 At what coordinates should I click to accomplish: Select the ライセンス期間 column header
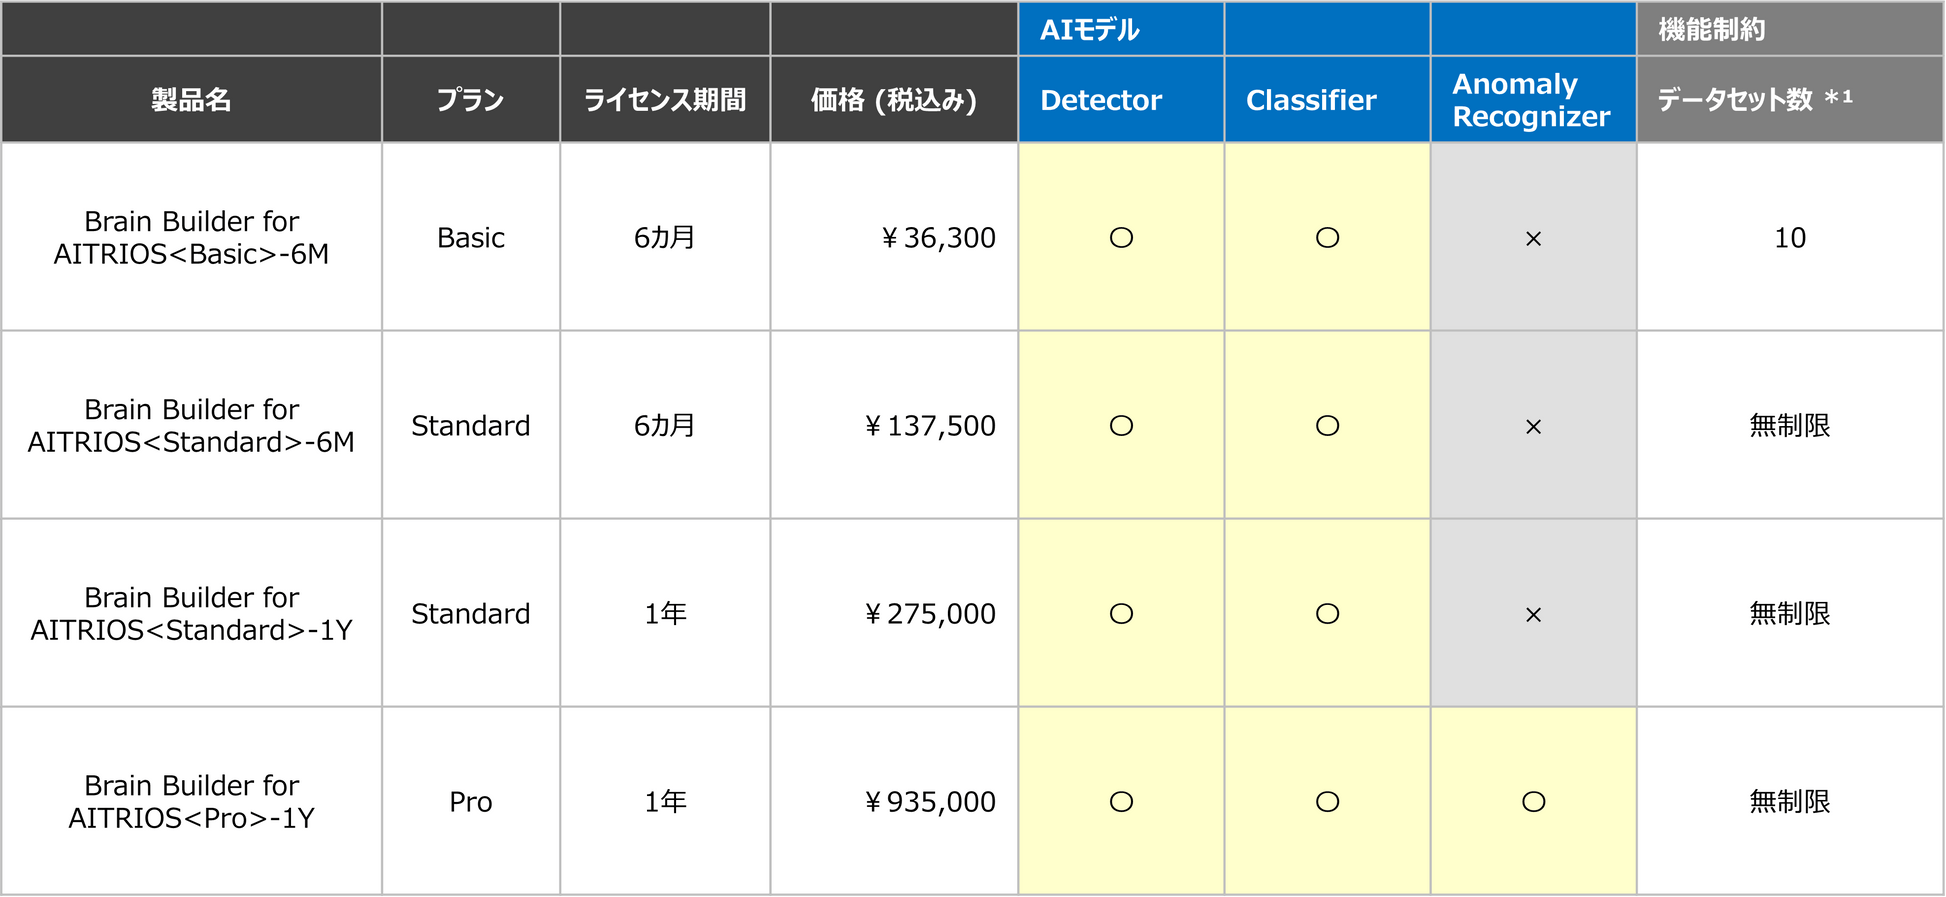(665, 100)
